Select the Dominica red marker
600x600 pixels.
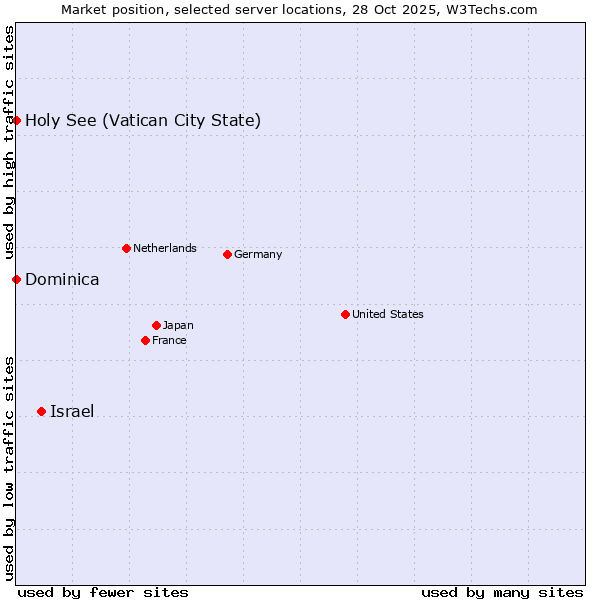(x=16, y=279)
